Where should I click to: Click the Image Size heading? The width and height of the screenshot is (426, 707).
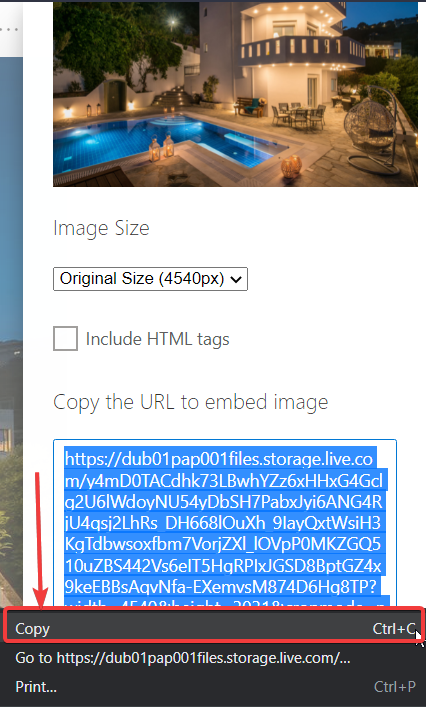point(101,228)
